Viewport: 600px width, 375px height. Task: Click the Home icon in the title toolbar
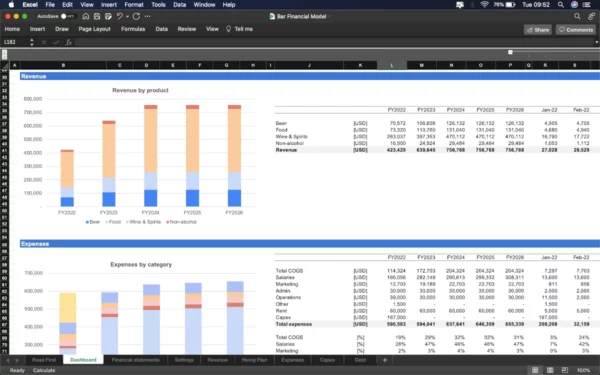[x=86, y=16]
